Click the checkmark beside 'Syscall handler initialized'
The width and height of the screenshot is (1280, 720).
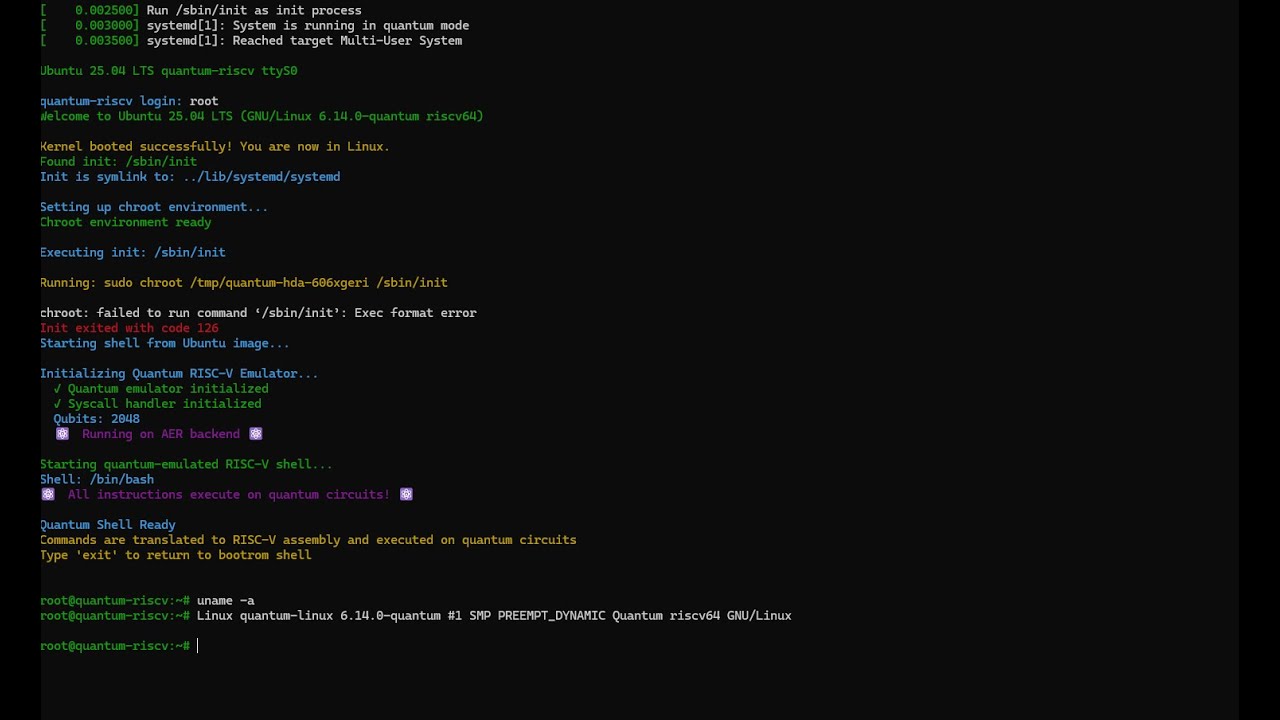pos(58,403)
